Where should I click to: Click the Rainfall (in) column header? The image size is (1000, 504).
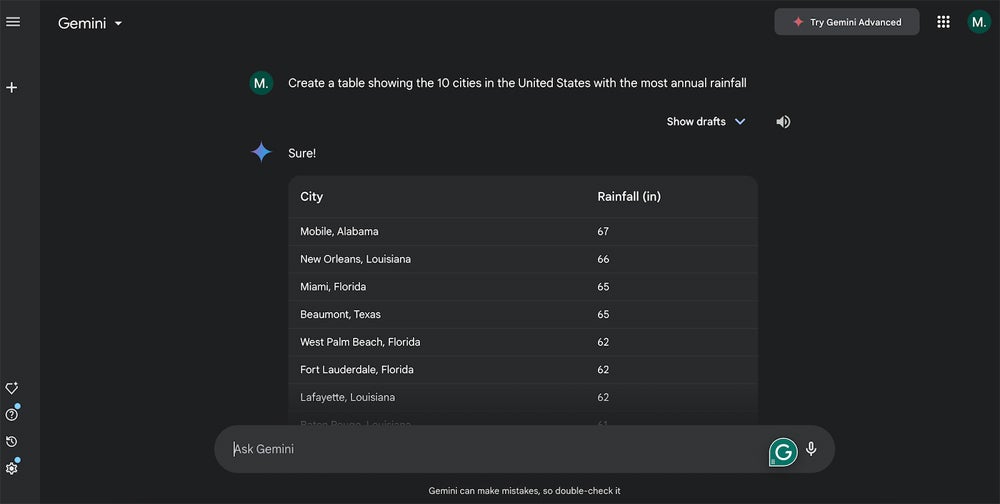click(629, 197)
